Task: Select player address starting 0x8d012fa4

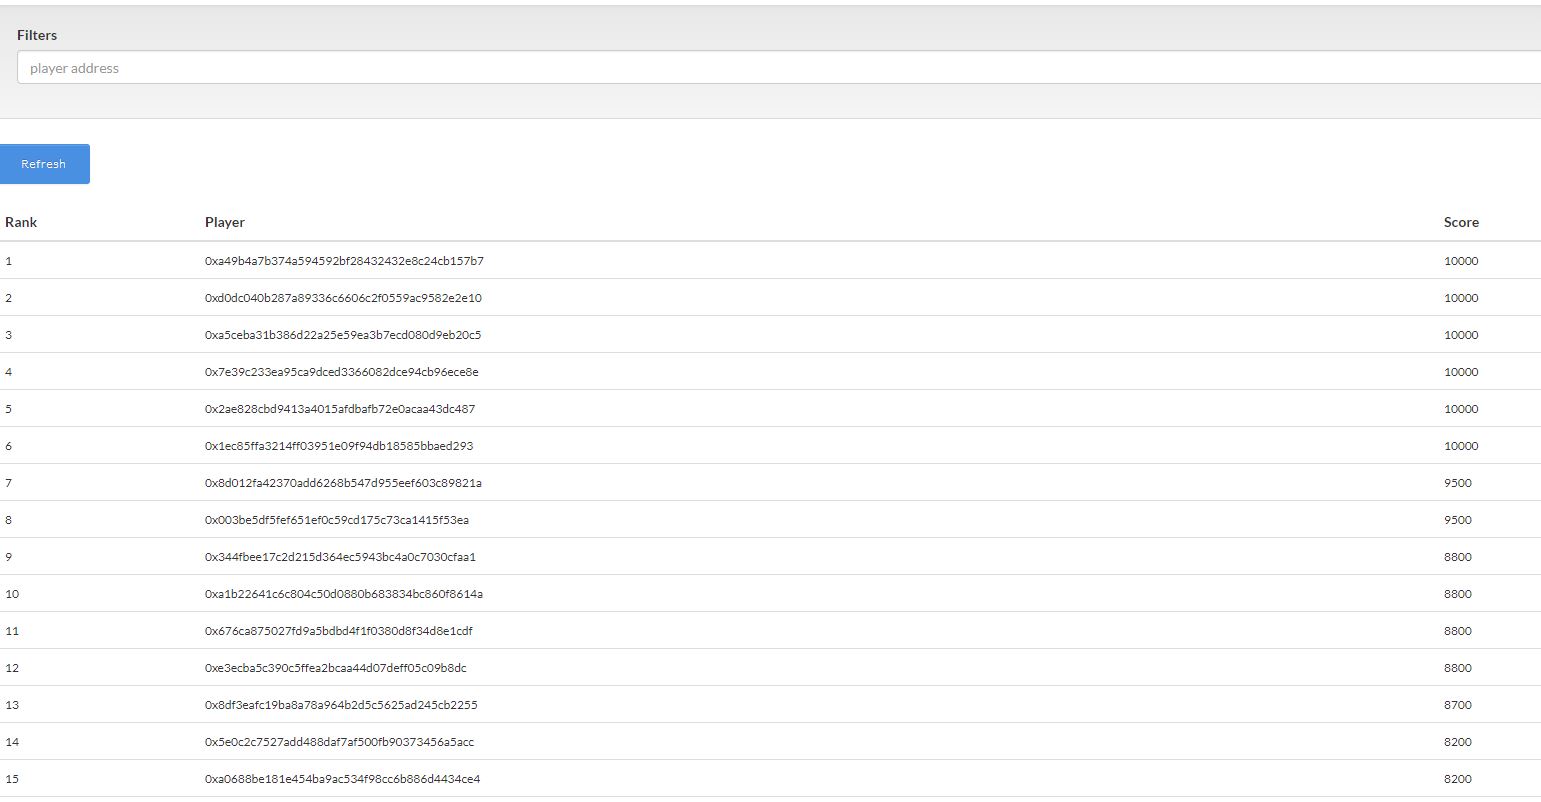Action: point(343,483)
